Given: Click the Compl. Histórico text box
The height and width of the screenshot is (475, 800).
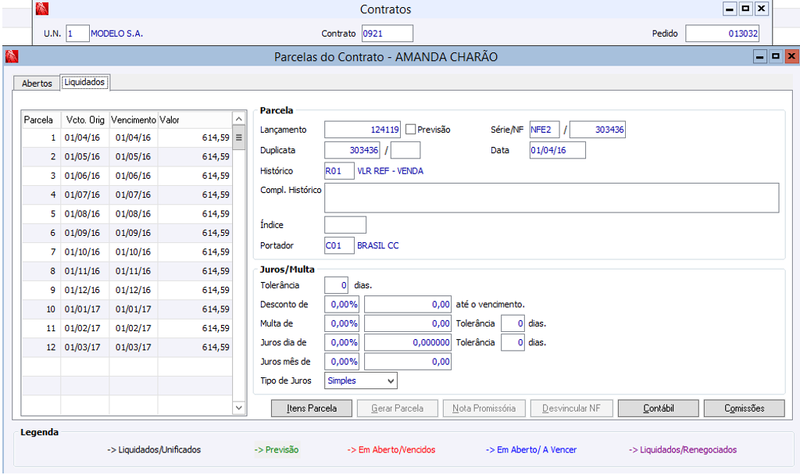Looking at the screenshot, I should click(x=552, y=198).
